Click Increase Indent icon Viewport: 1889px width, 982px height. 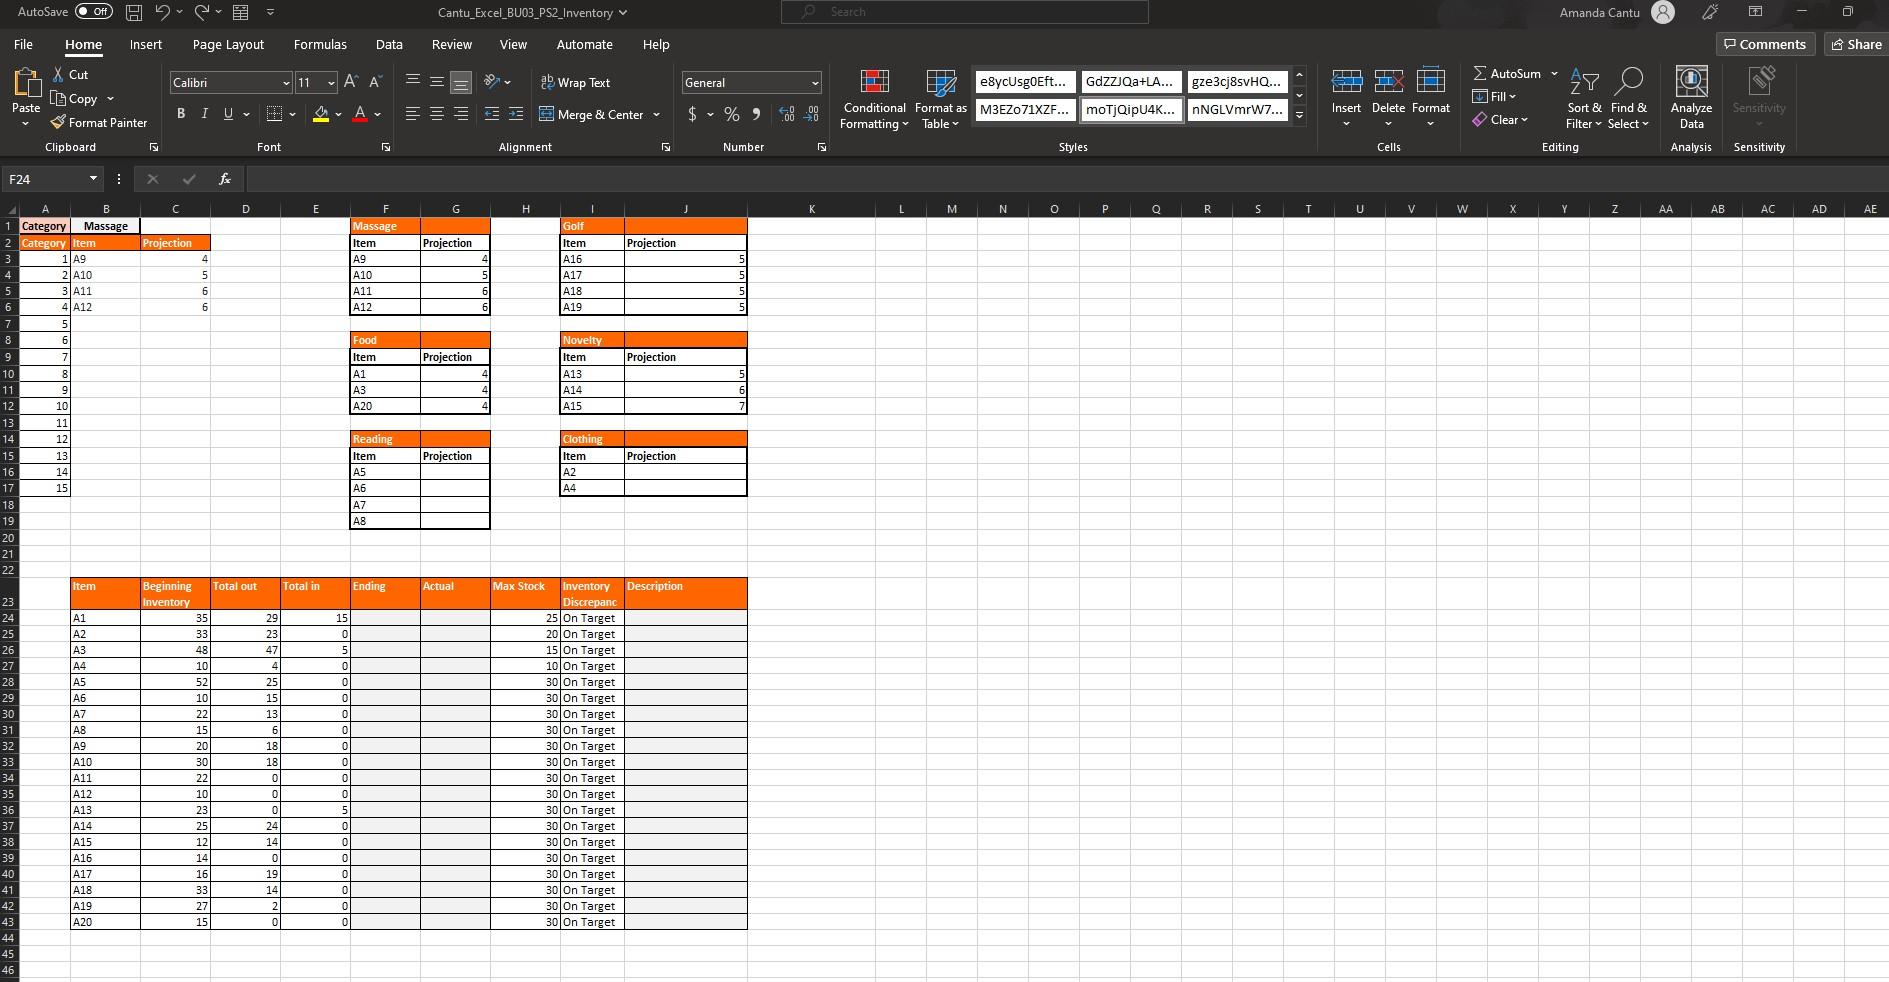click(x=515, y=114)
